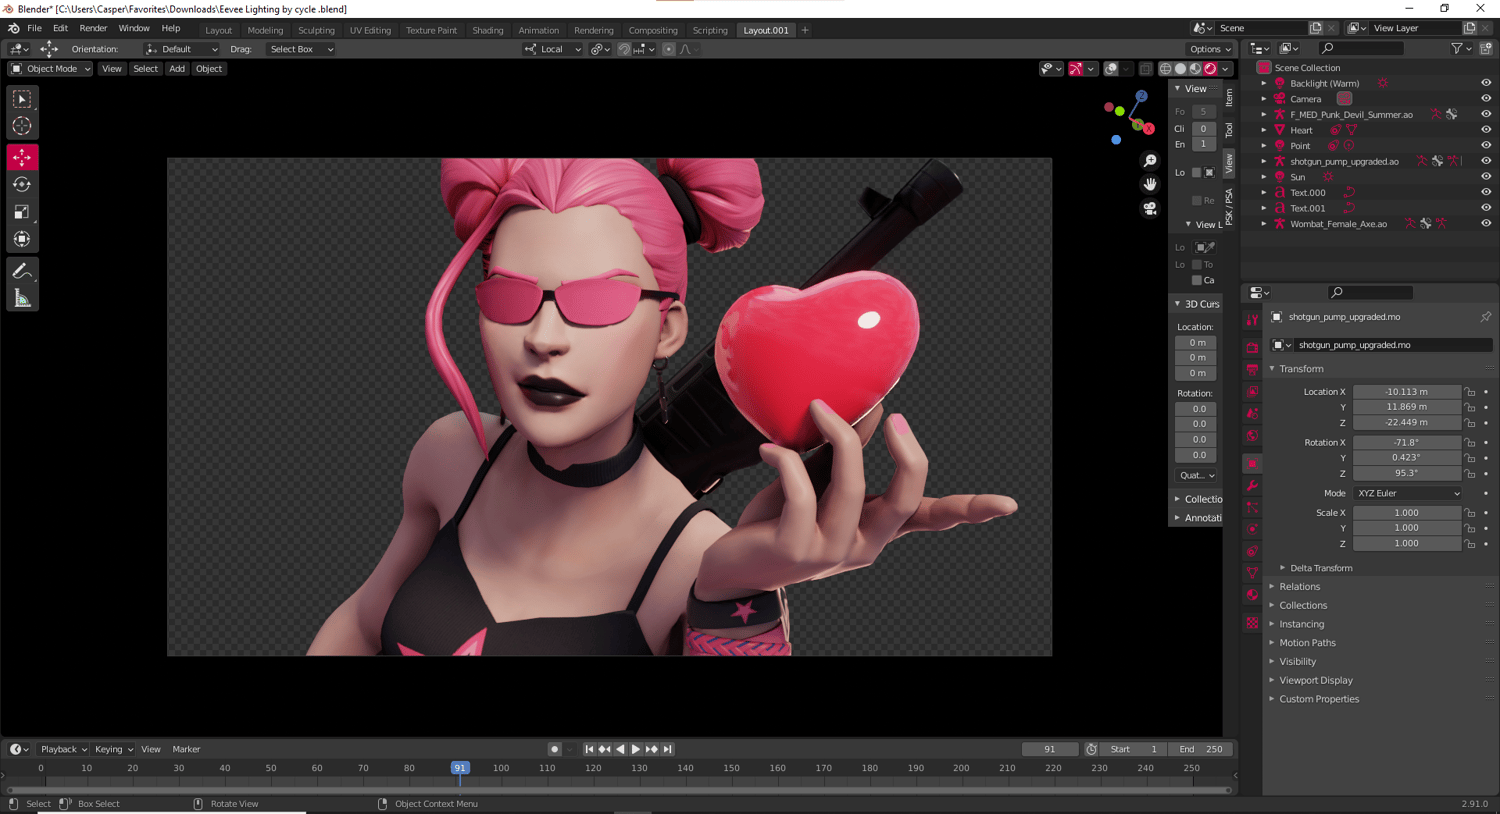Switch to the UV Editing workspace tab
Screen dimensions: 1500x814
coord(370,30)
